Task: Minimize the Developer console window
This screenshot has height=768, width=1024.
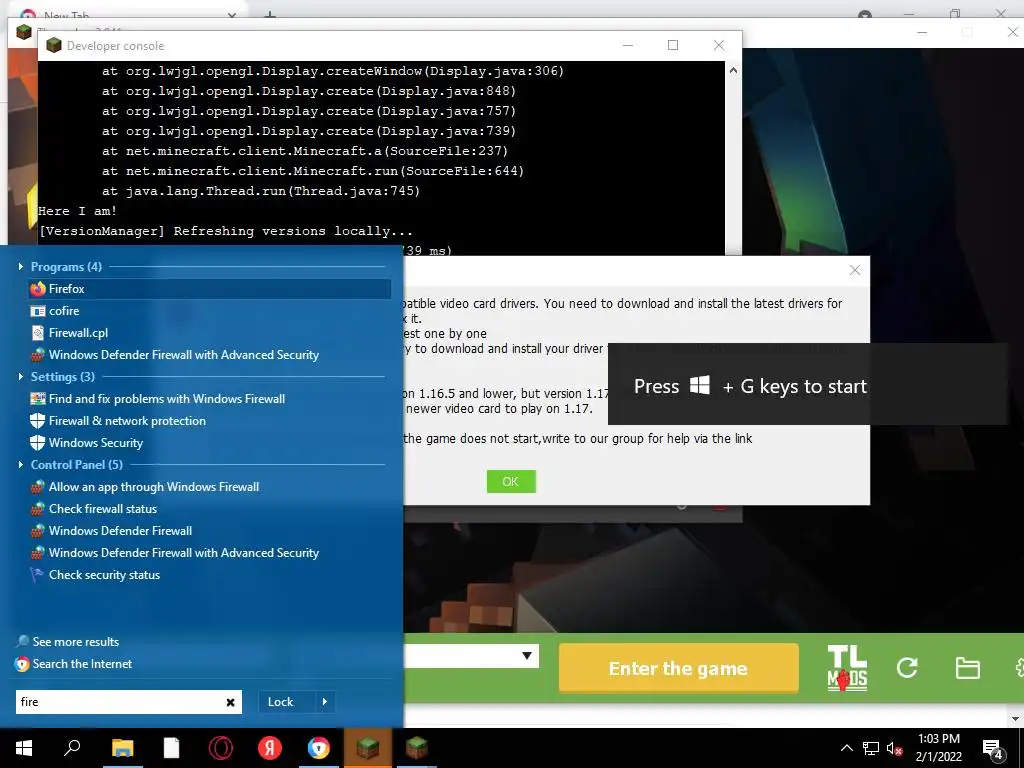Action: pos(628,45)
